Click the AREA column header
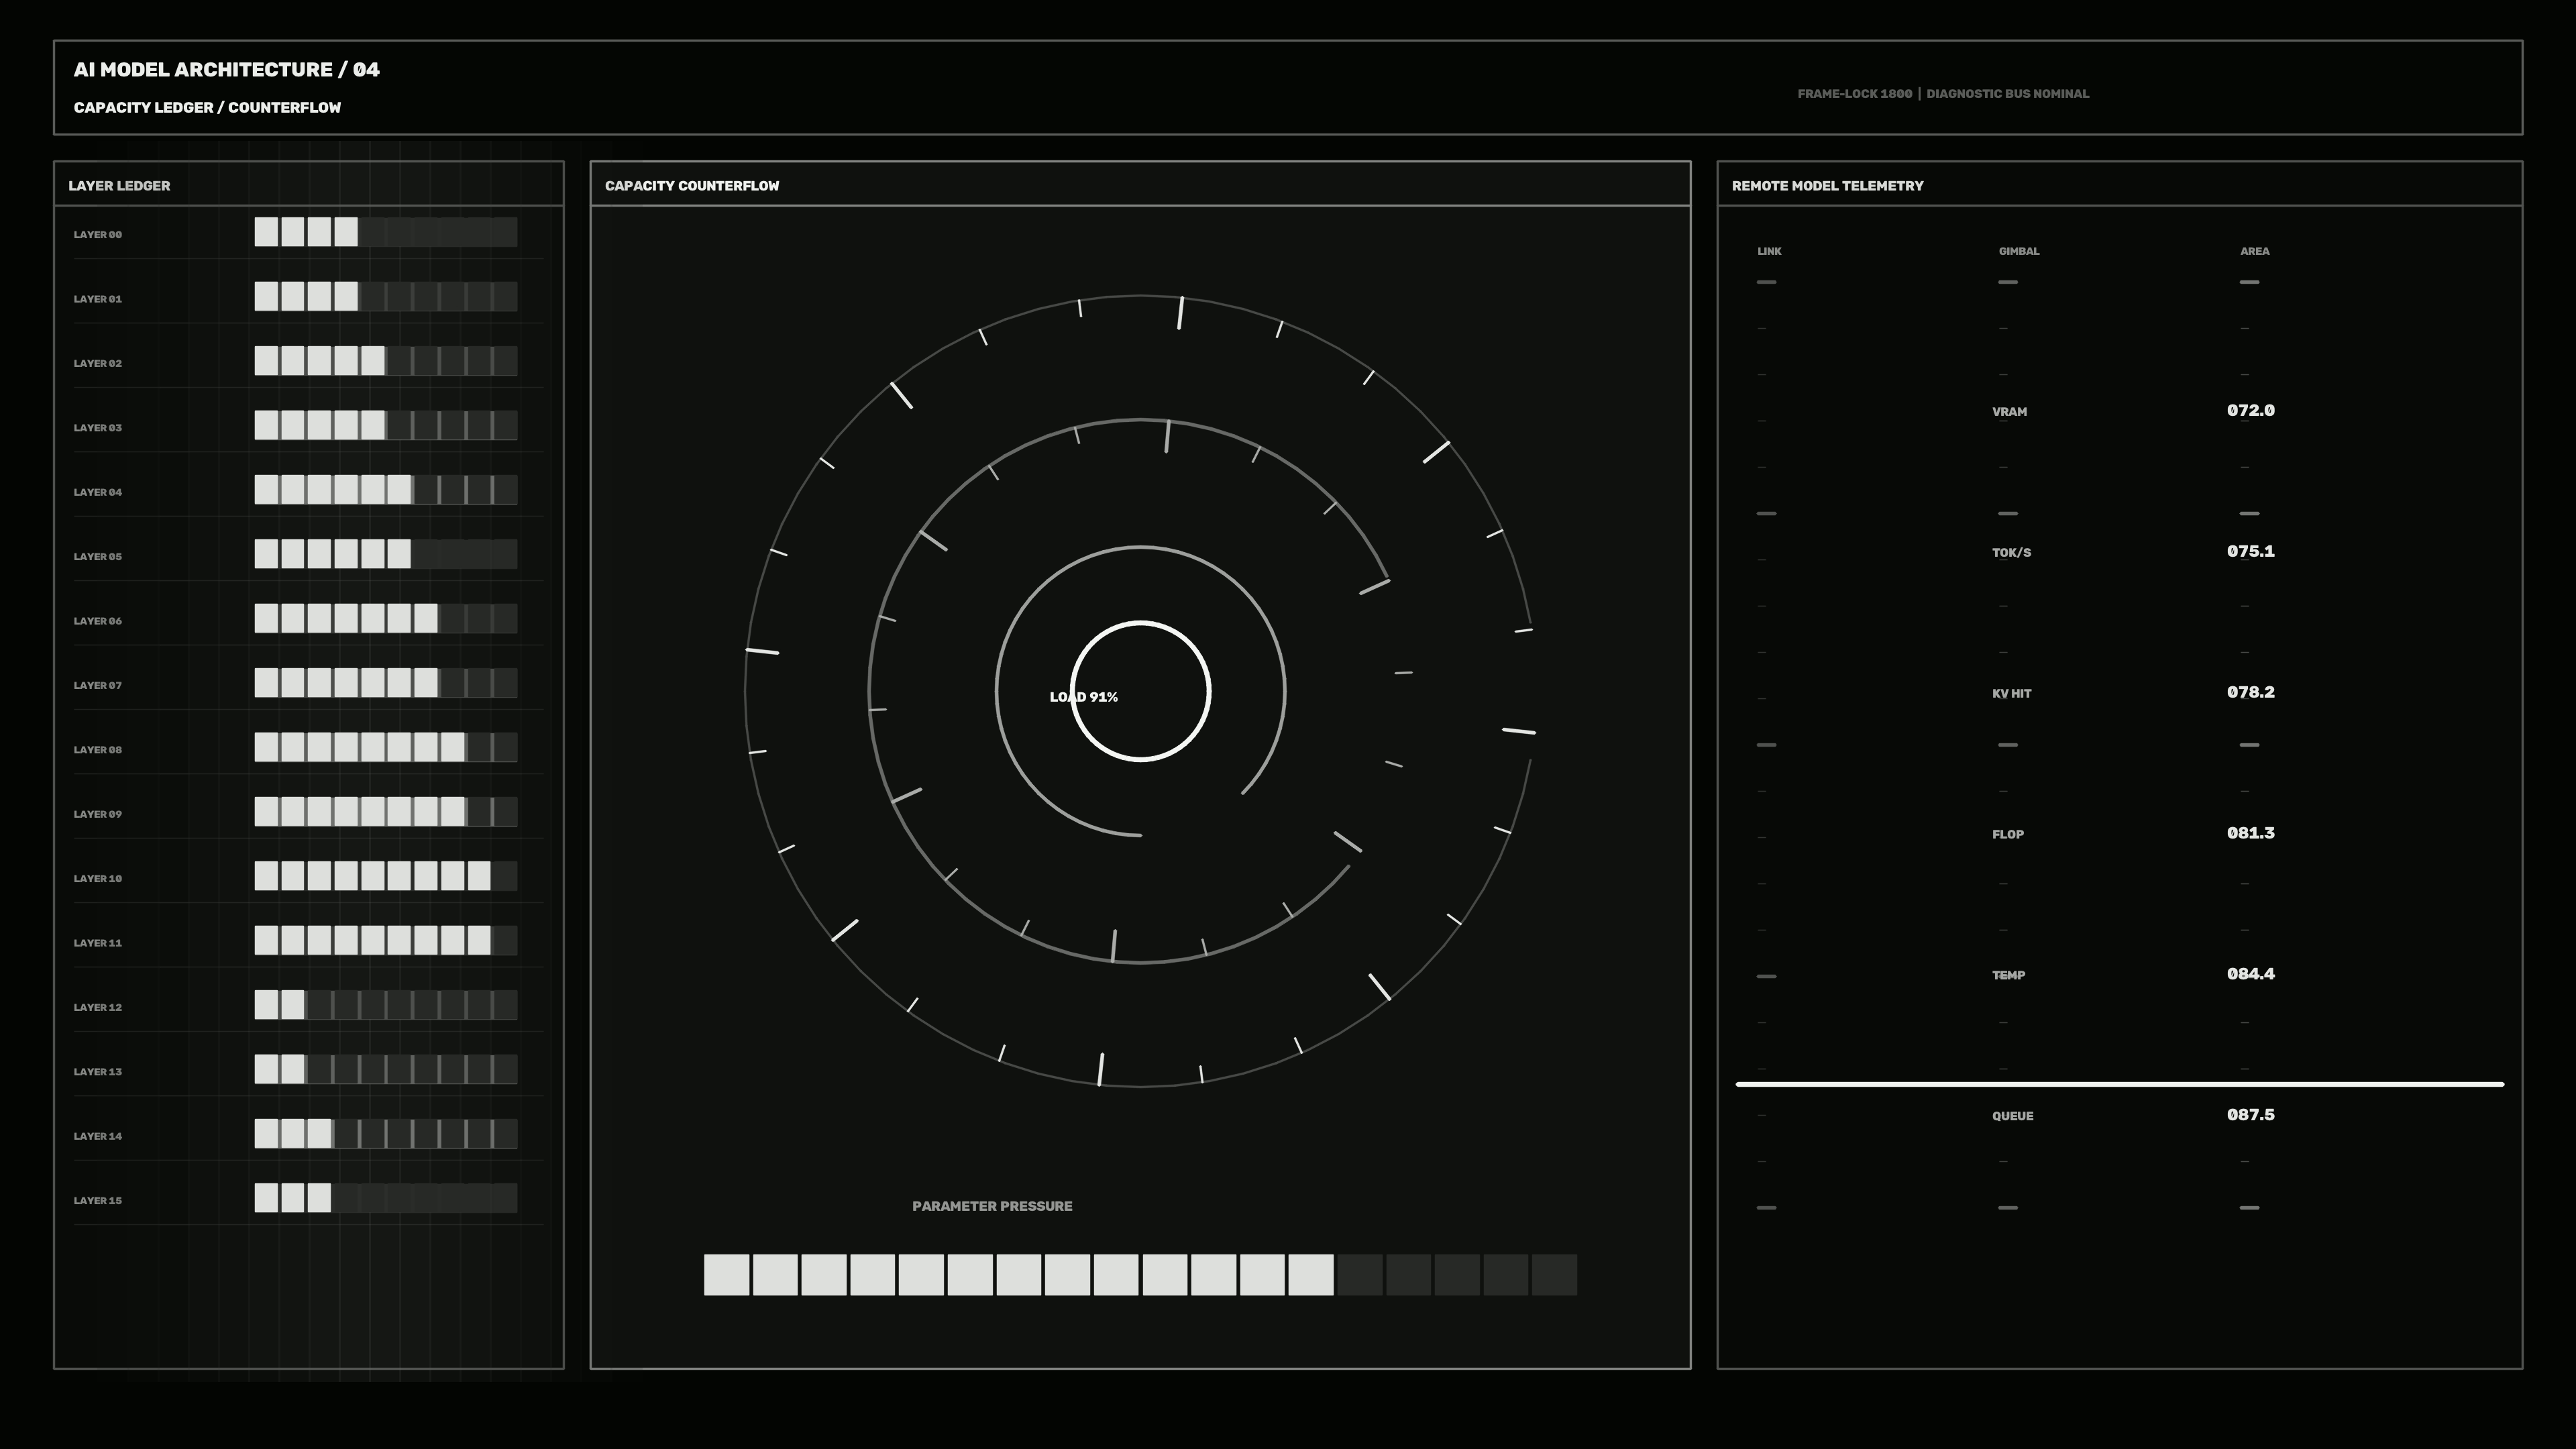 tap(2255, 251)
